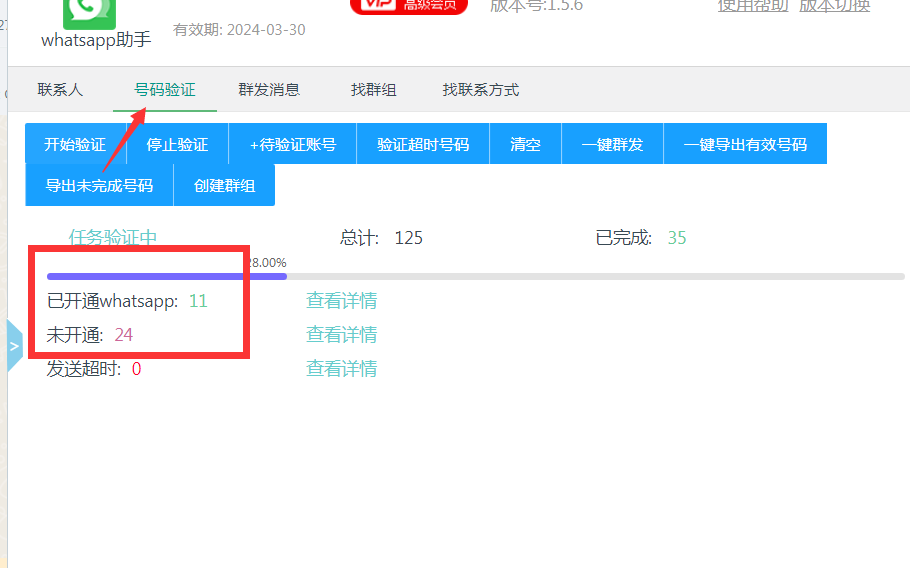Click the 版本切换 link
Viewport: 910px width, 568px height.
(835, 6)
